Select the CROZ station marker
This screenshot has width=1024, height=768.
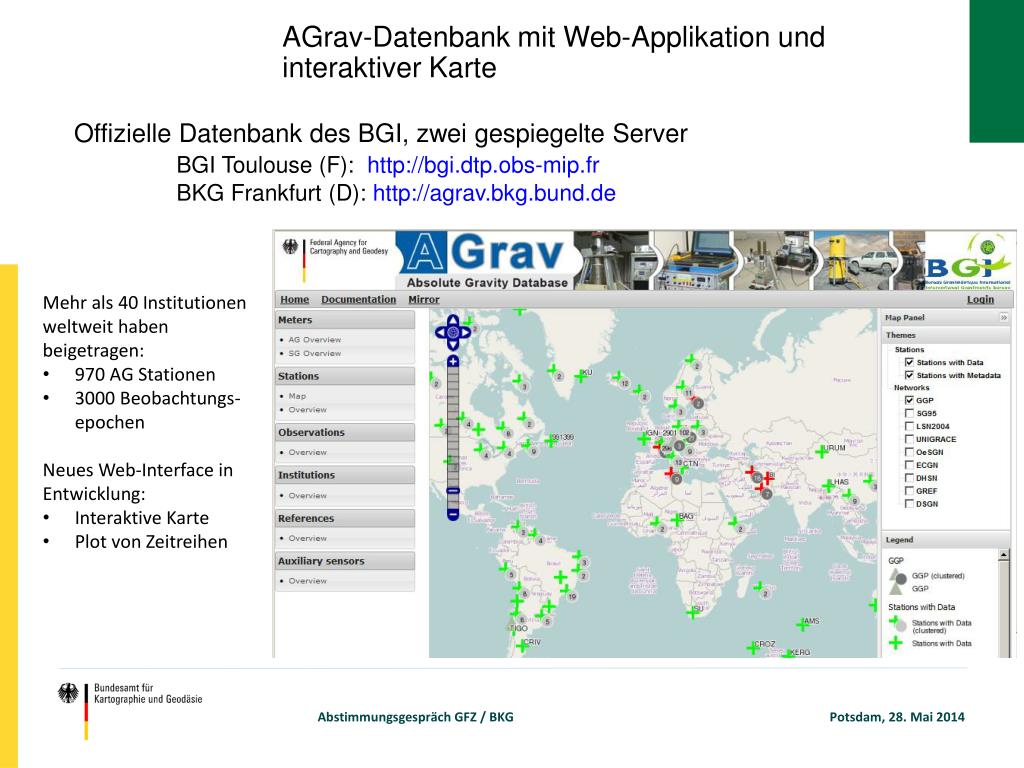point(753,648)
